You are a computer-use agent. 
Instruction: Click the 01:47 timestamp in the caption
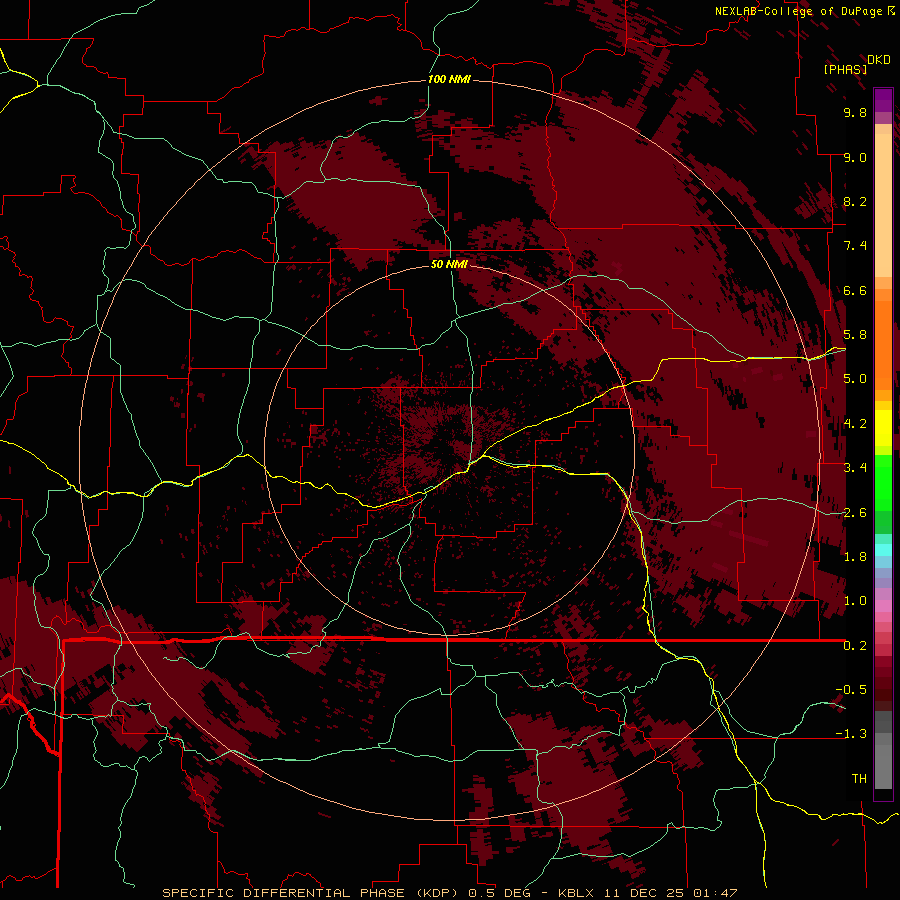715,893
